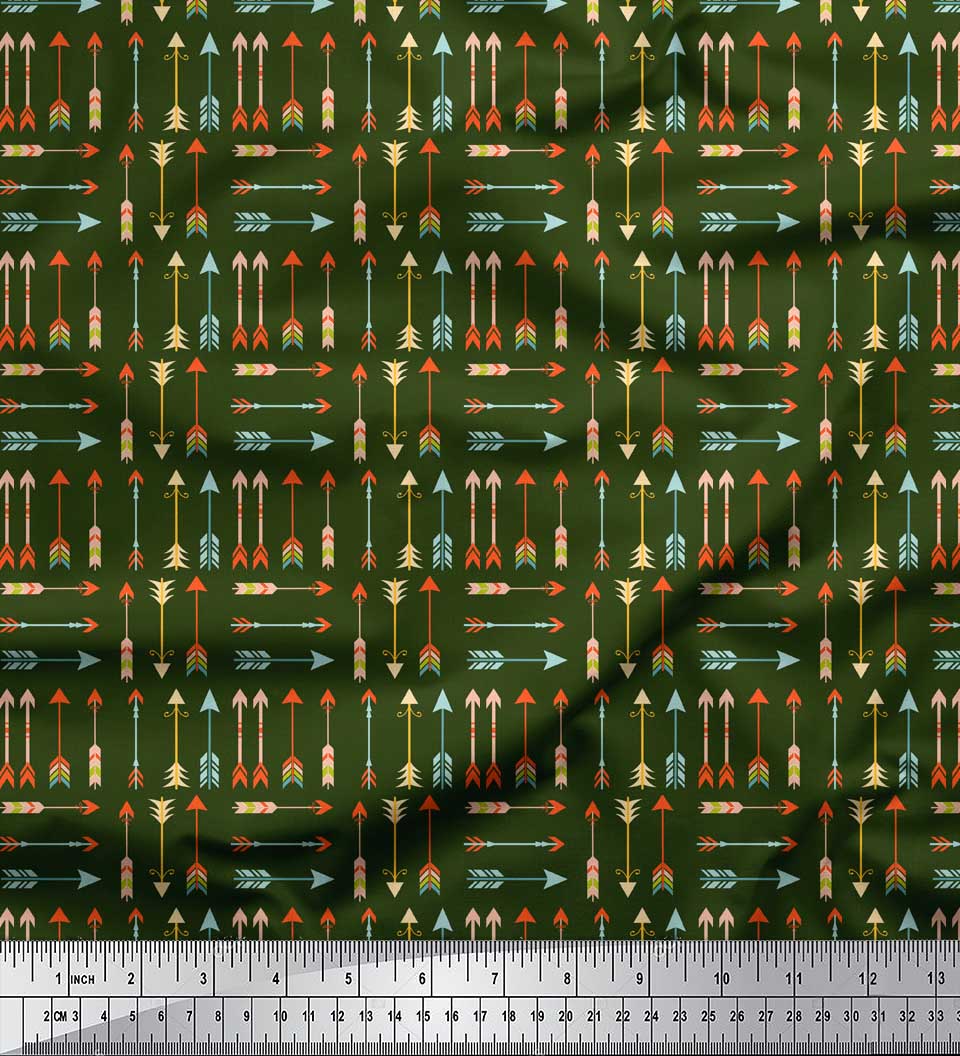Select centimeter-scale number "29" on the ruler

(822, 1016)
